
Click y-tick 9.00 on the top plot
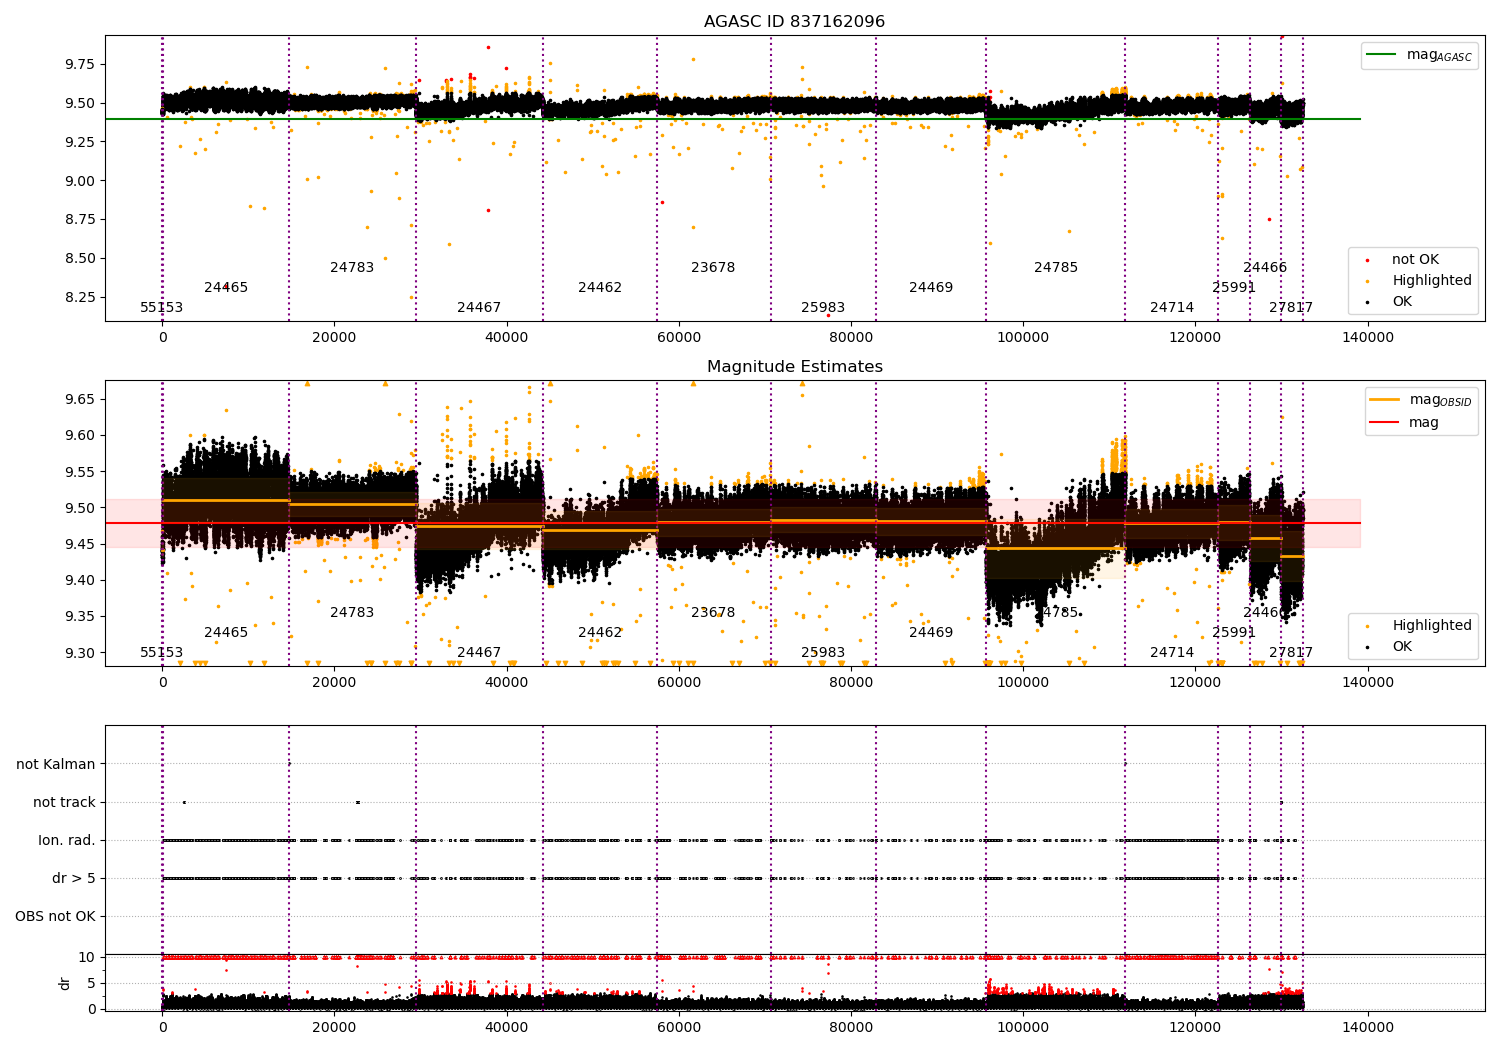[x=79, y=181]
